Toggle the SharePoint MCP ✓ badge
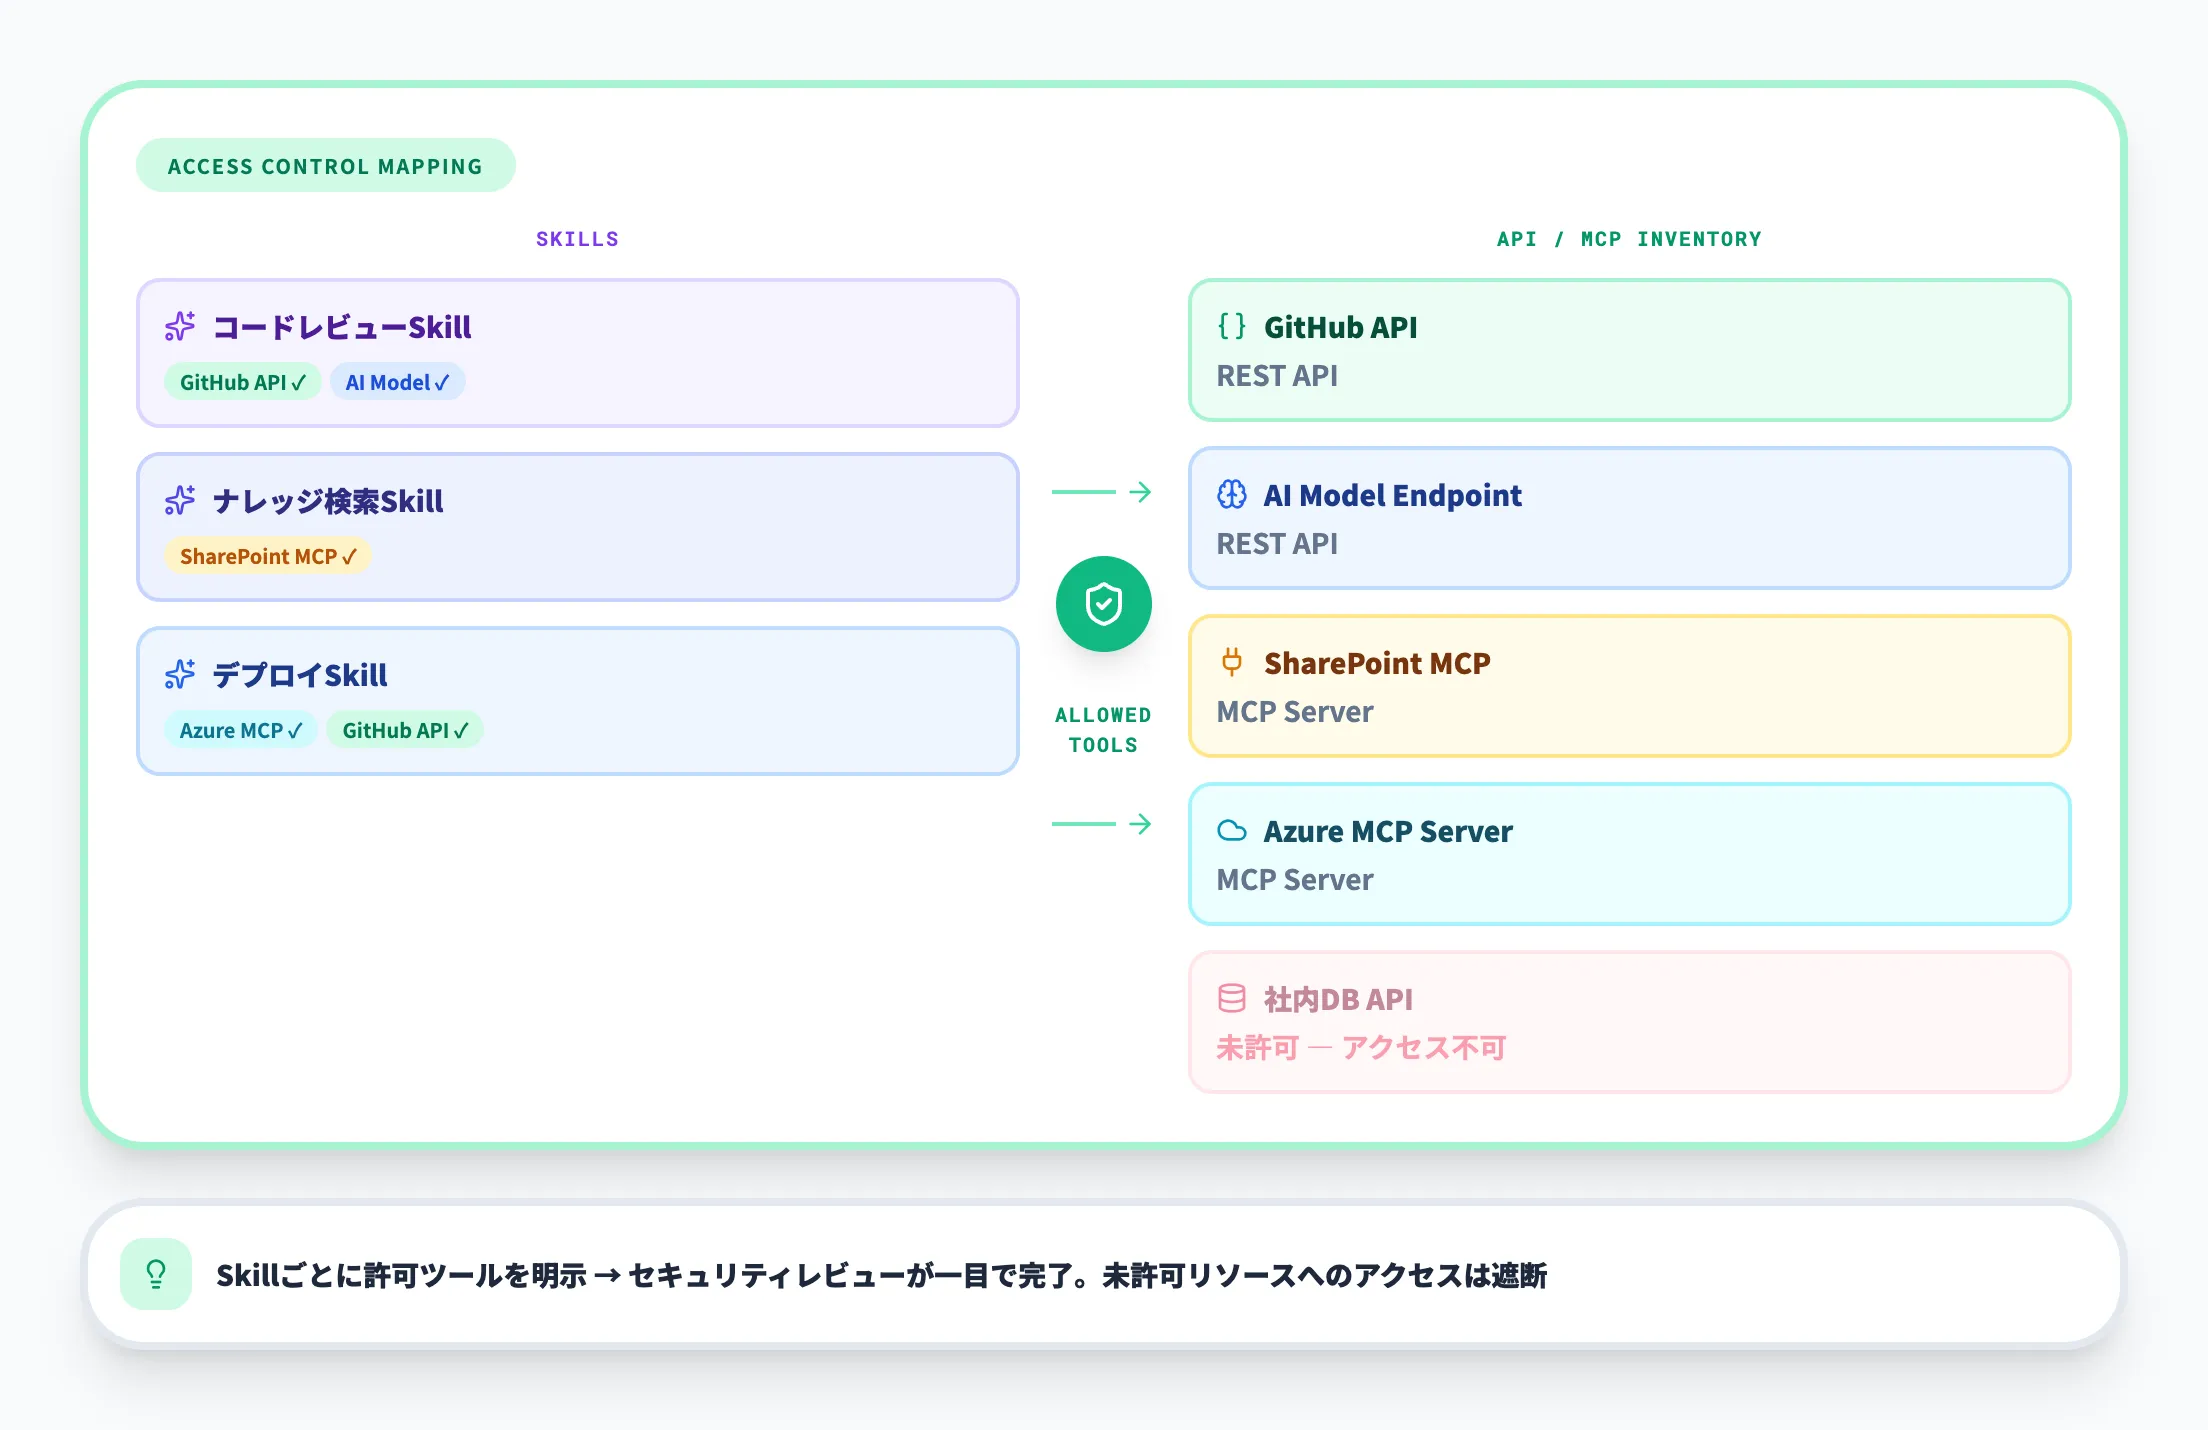2208x1430 pixels. point(267,555)
